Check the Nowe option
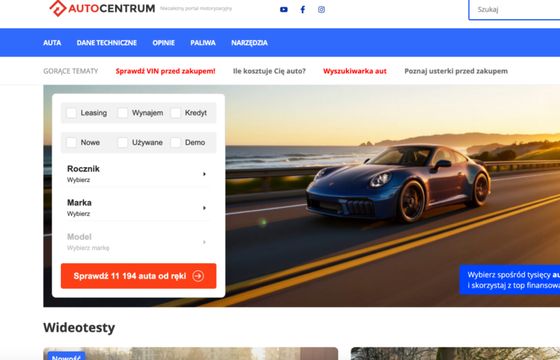This screenshot has height=360, width=560. [x=71, y=142]
